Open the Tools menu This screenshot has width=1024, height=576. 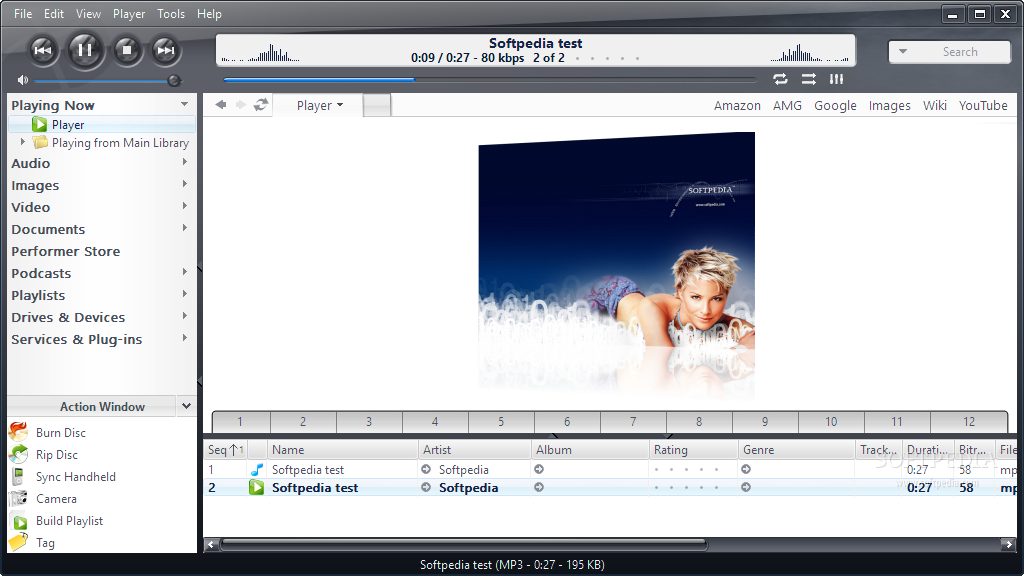(x=171, y=14)
